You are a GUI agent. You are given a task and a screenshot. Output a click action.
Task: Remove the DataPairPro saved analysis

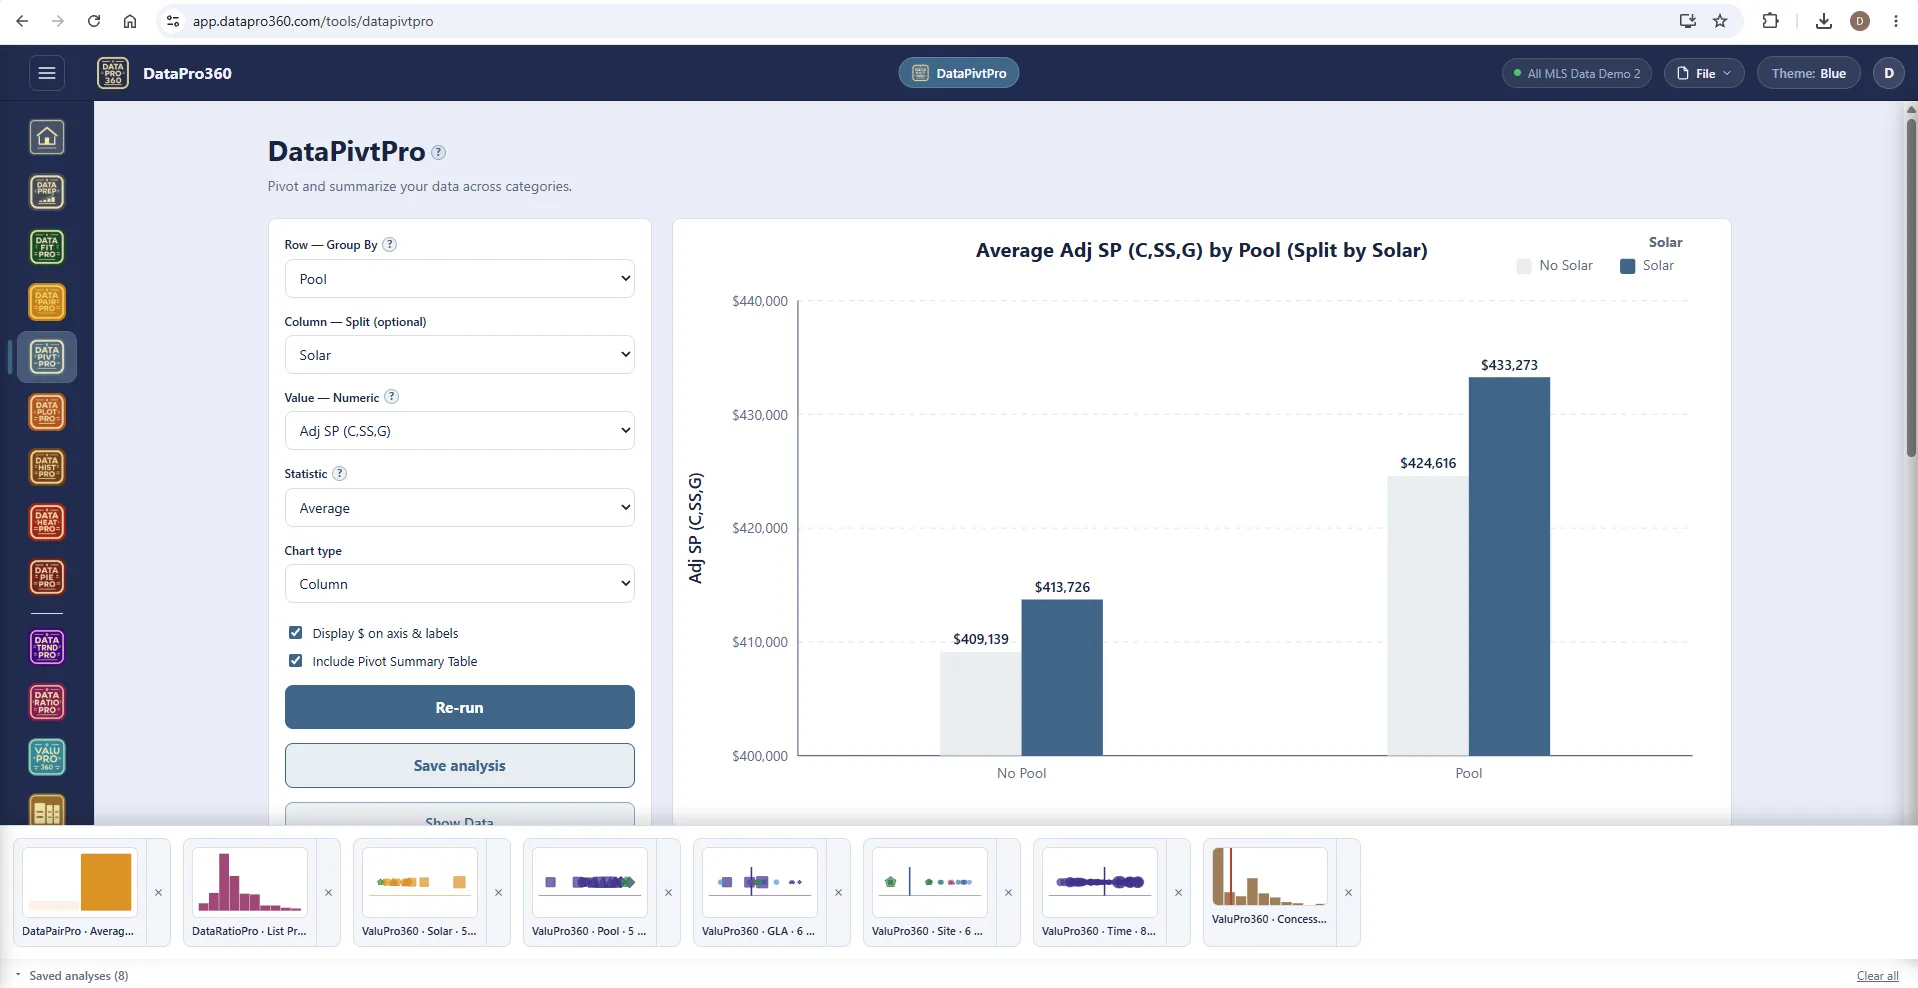tap(158, 892)
